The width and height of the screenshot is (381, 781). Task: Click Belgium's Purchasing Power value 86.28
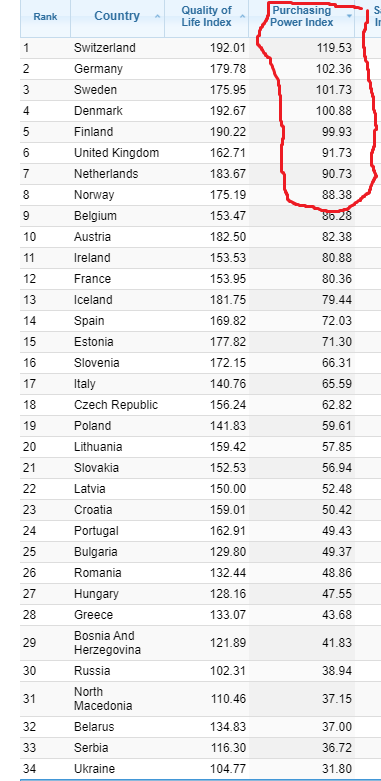coord(337,216)
